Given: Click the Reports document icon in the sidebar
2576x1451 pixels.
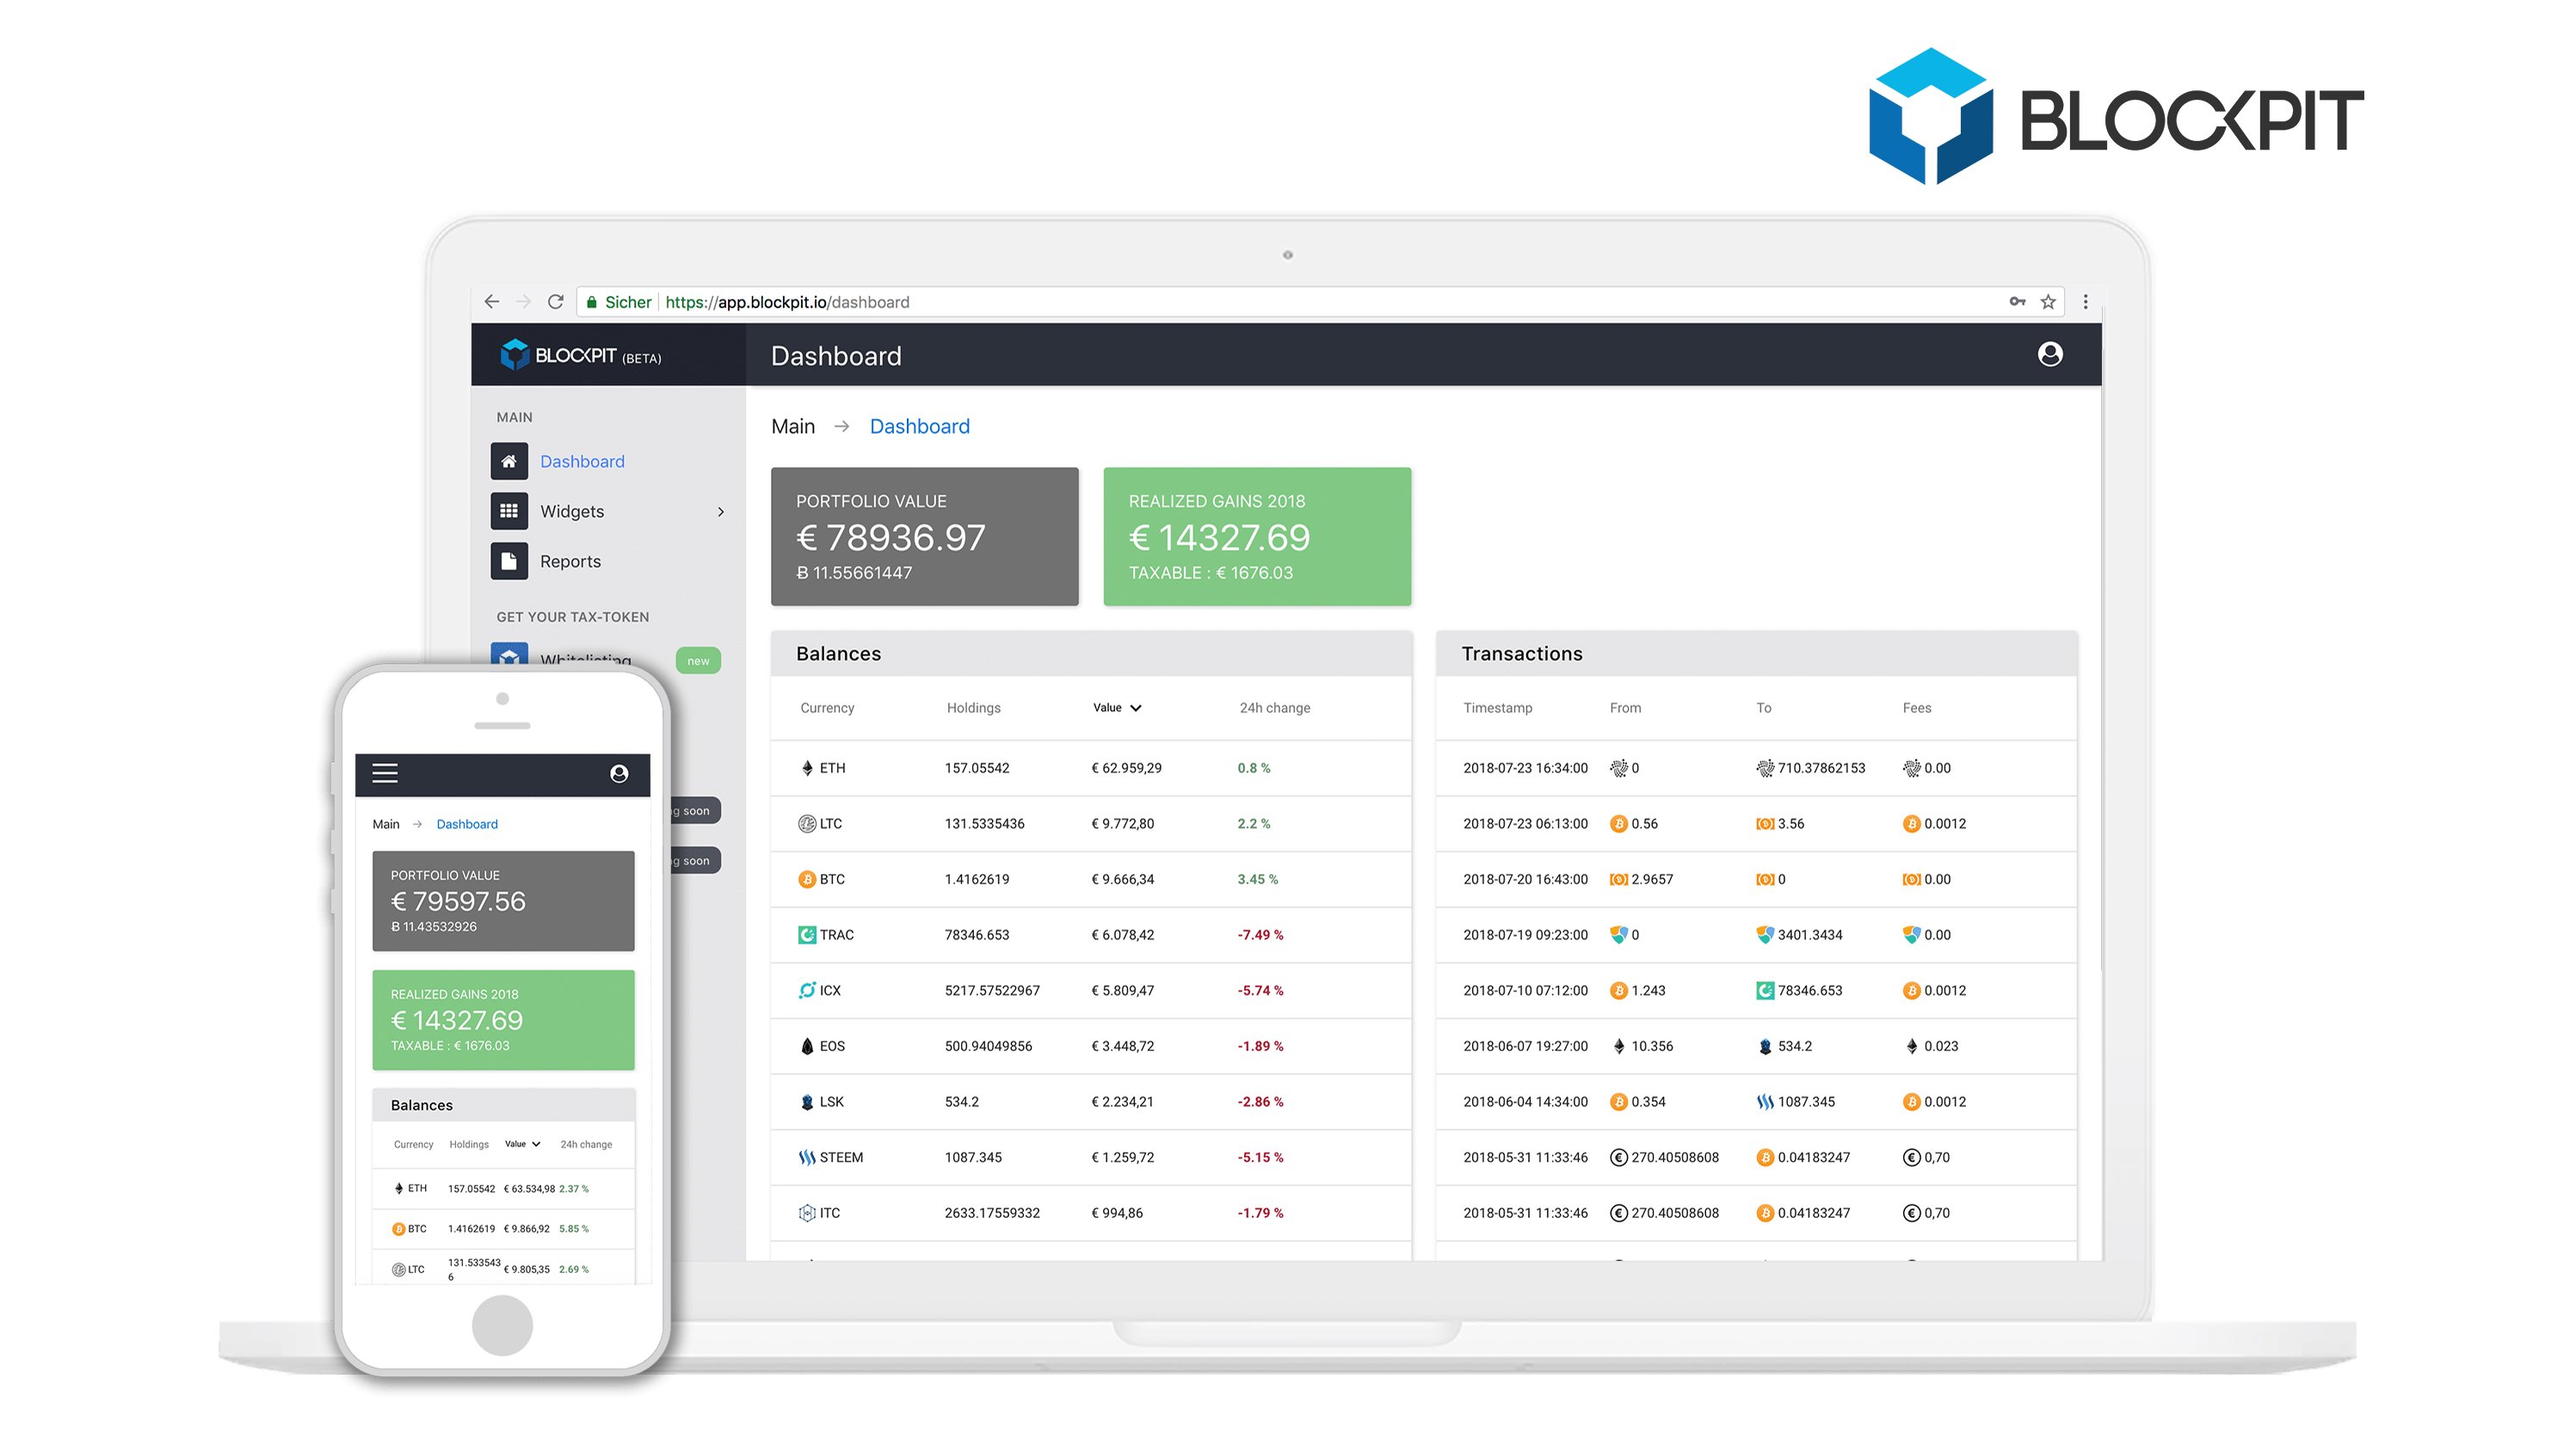Looking at the screenshot, I should (x=509, y=561).
